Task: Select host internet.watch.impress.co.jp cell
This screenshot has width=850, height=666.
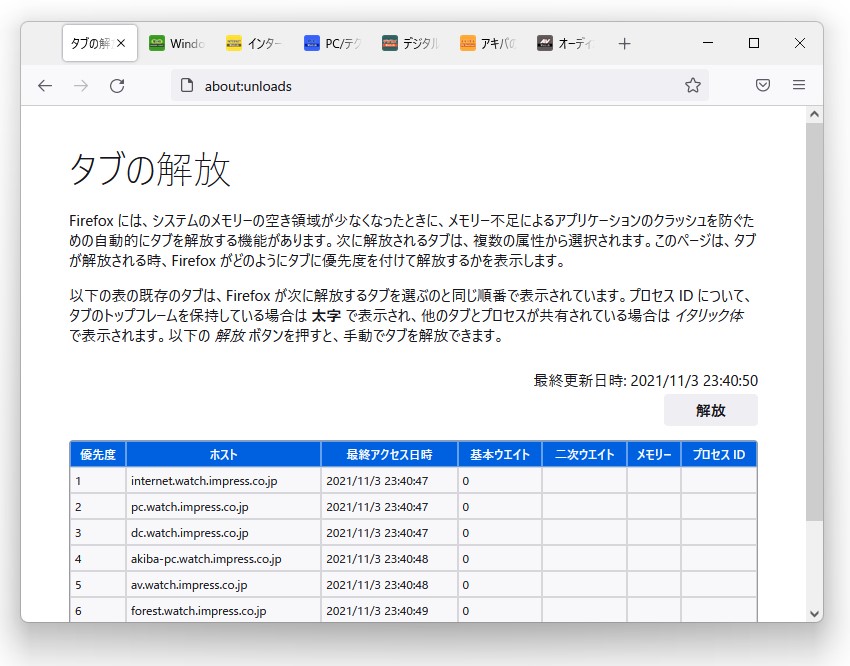Action: coord(223,481)
